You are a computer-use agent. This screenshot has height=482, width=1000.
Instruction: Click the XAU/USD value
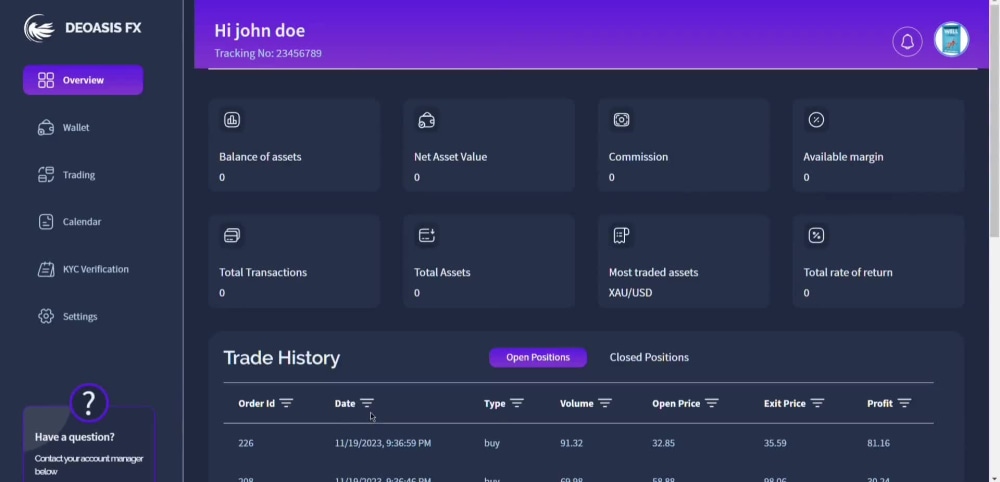[x=630, y=293]
